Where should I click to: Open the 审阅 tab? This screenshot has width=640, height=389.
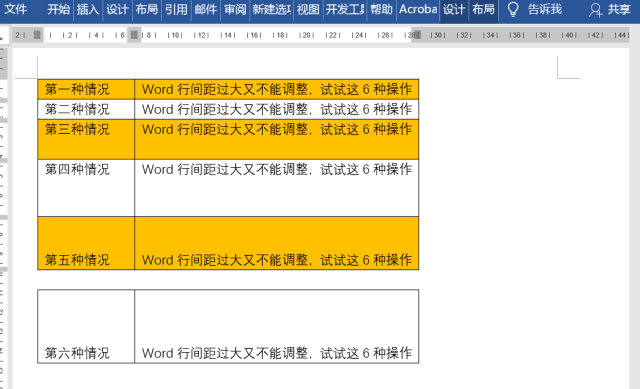tap(235, 9)
